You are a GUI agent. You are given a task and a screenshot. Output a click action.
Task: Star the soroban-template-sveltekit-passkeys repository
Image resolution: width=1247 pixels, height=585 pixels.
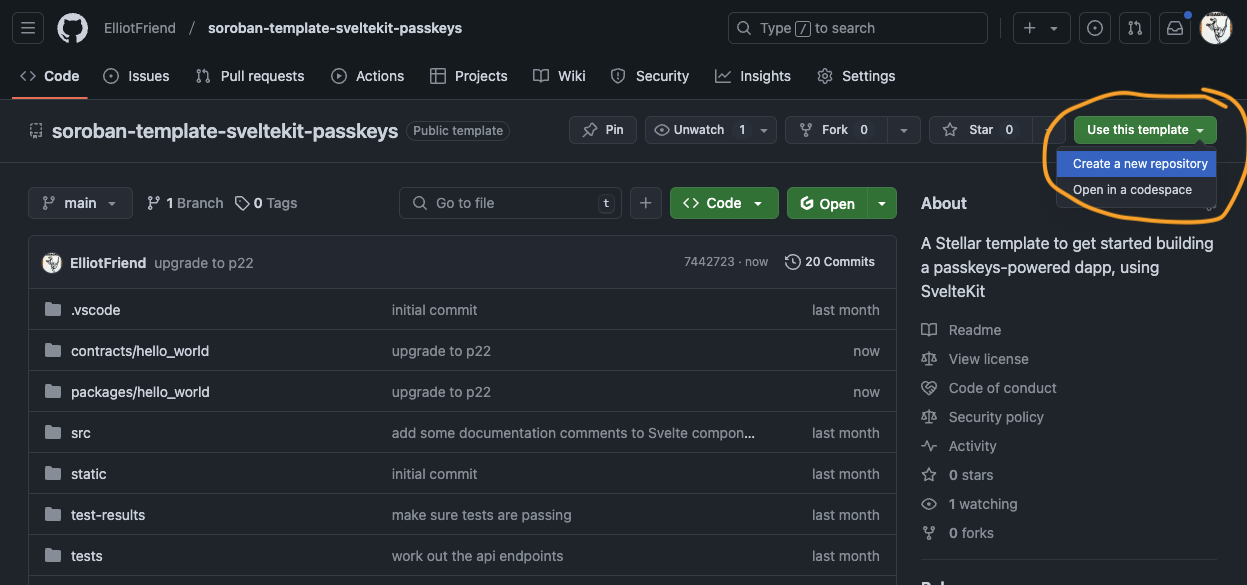[980, 129]
